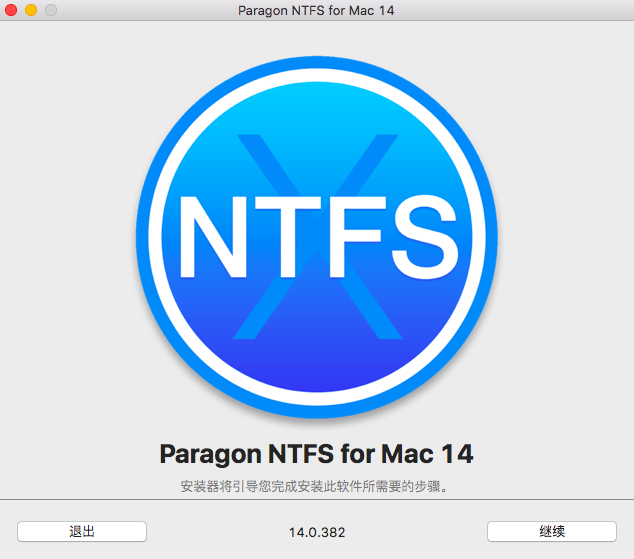Click the Chinese installer description text
This screenshot has width=634, height=559.
pos(317,487)
